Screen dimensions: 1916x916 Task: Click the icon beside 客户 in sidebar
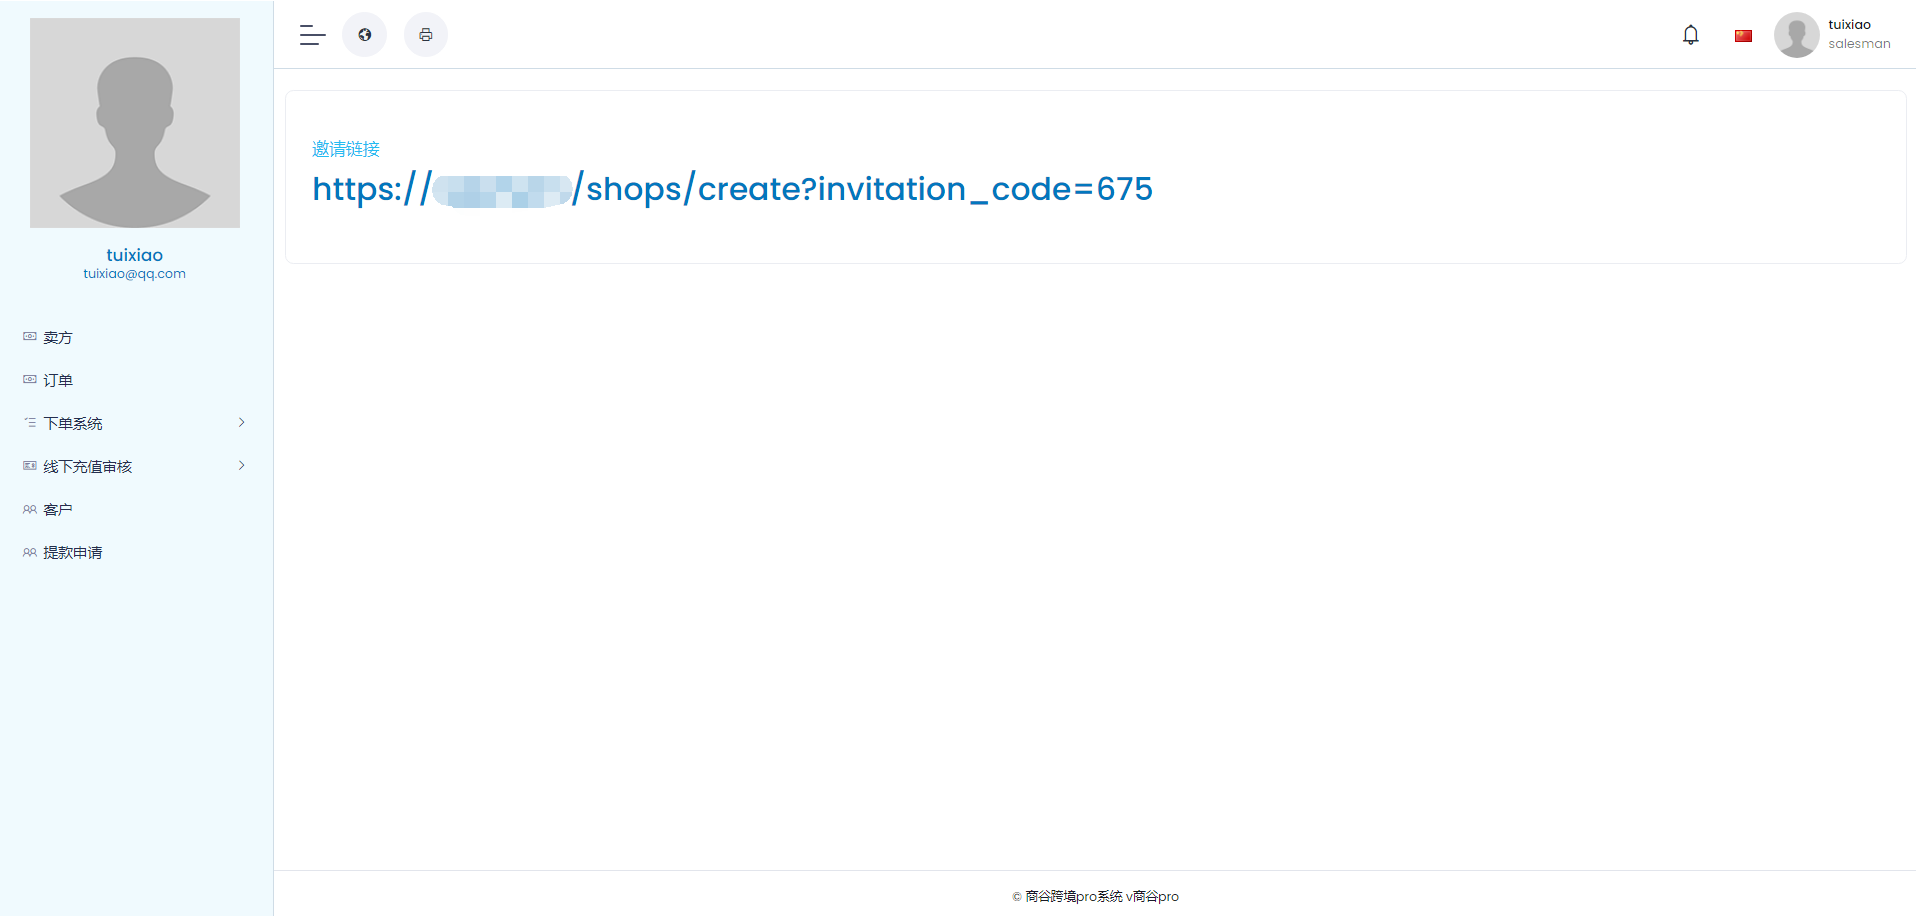pos(30,510)
